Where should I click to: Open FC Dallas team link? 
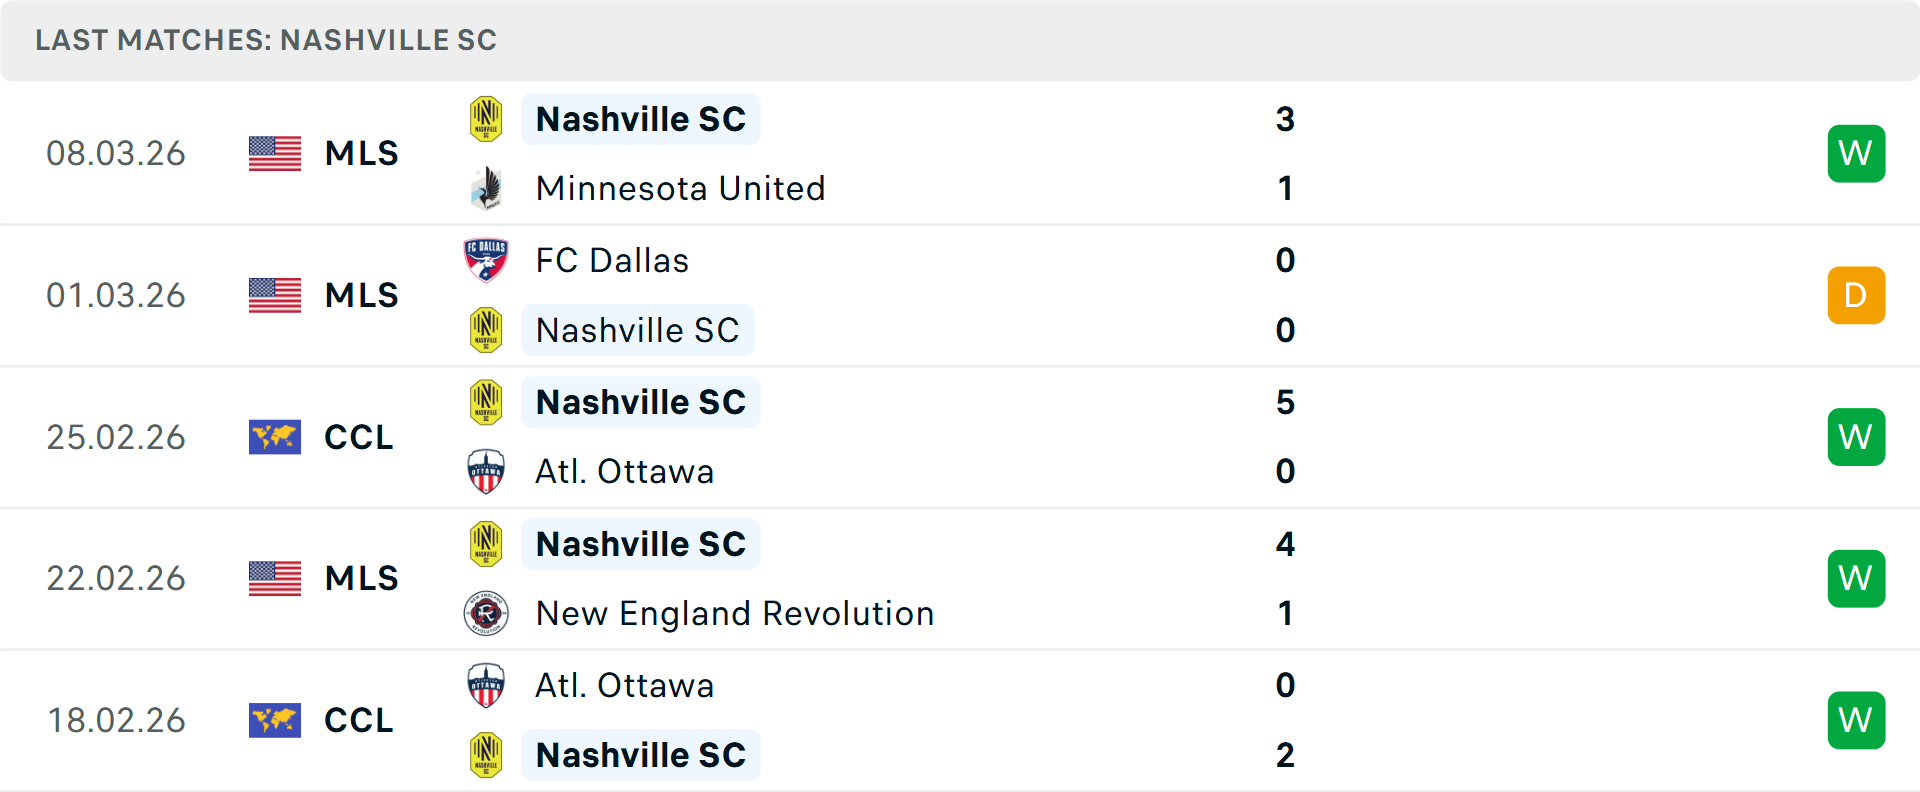point(612,260)
